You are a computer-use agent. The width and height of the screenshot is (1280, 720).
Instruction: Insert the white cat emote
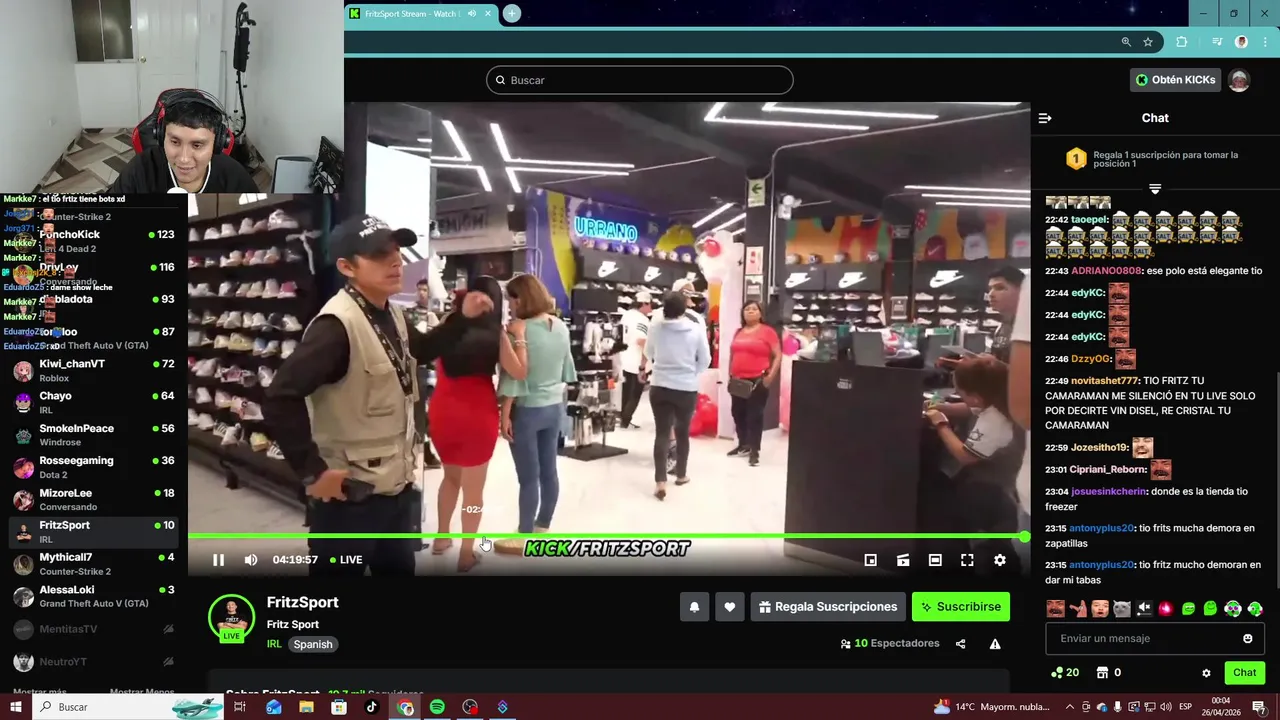click(1122, 608)
